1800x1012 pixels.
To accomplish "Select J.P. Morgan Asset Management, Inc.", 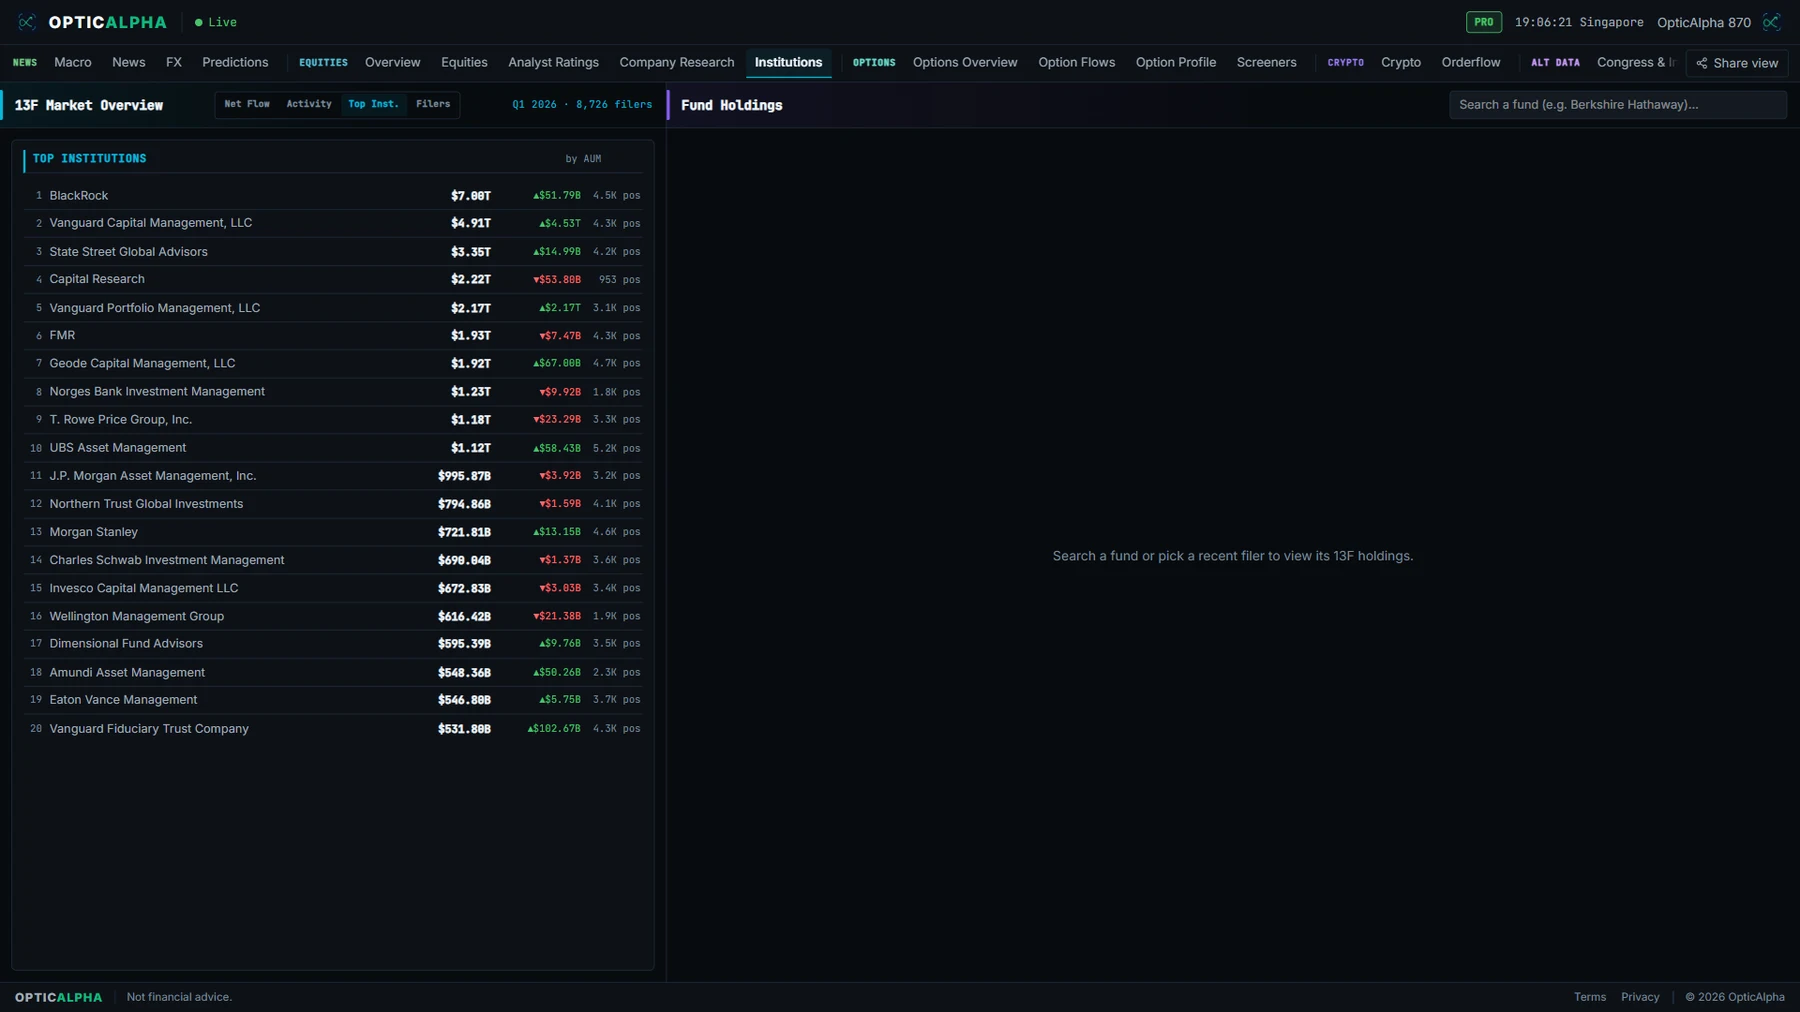I will coord(333,475).
